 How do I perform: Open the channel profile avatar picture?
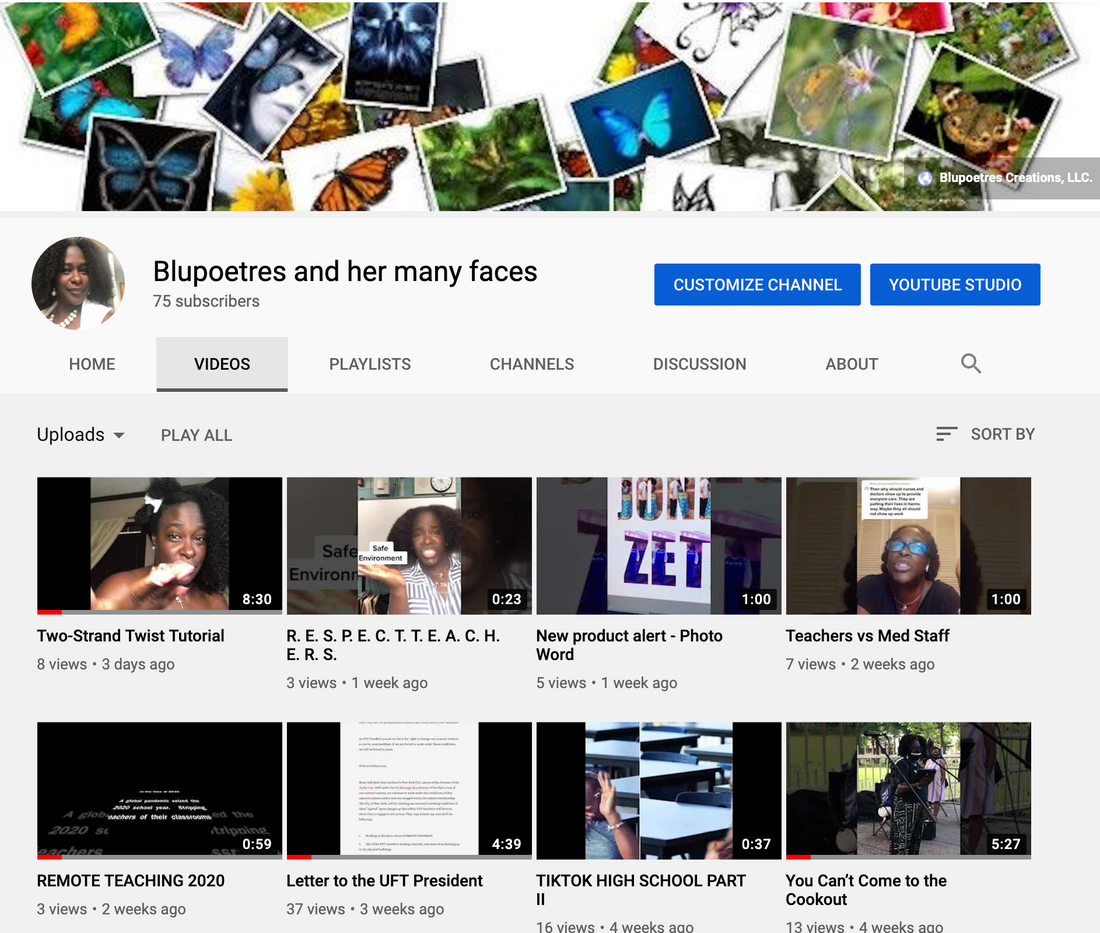[78, 284]
